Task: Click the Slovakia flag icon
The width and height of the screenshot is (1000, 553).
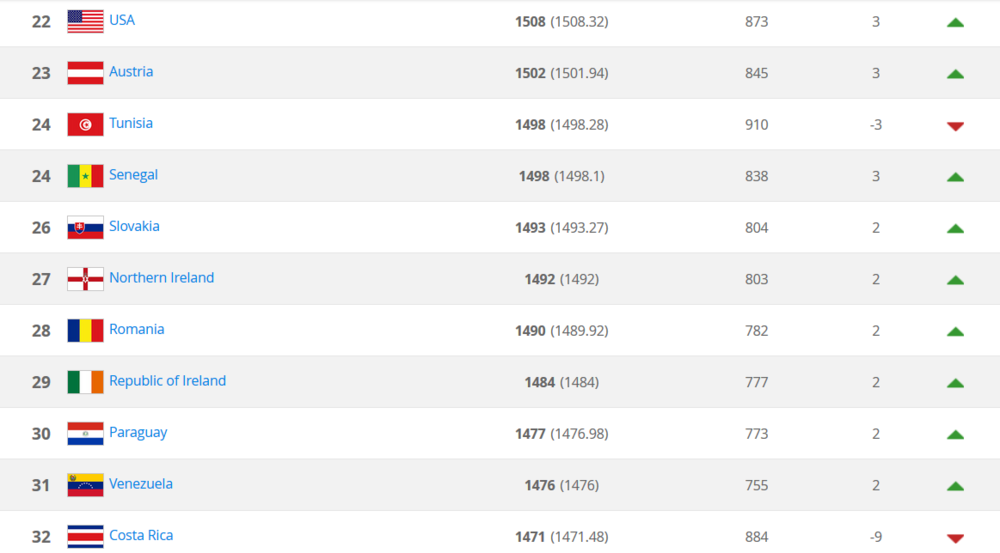Action: click(x=85, y=227)
